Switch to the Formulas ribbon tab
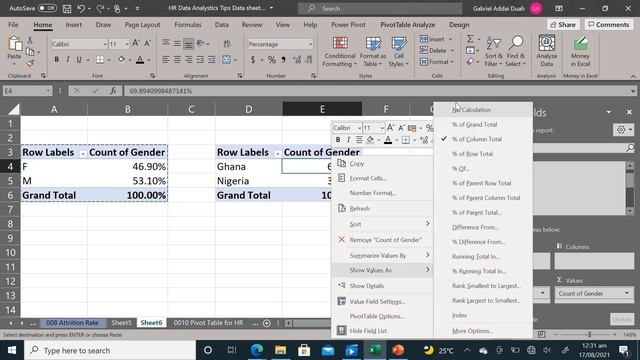 188,25
